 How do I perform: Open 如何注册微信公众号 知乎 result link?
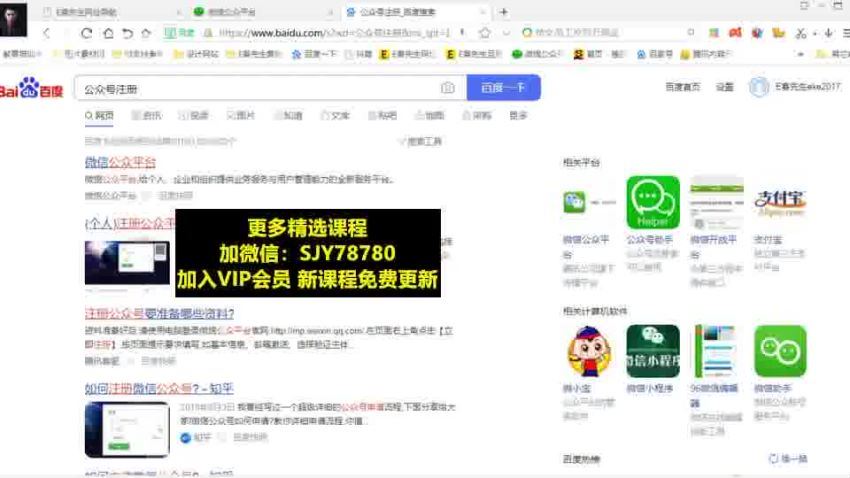tap(159, 388)
